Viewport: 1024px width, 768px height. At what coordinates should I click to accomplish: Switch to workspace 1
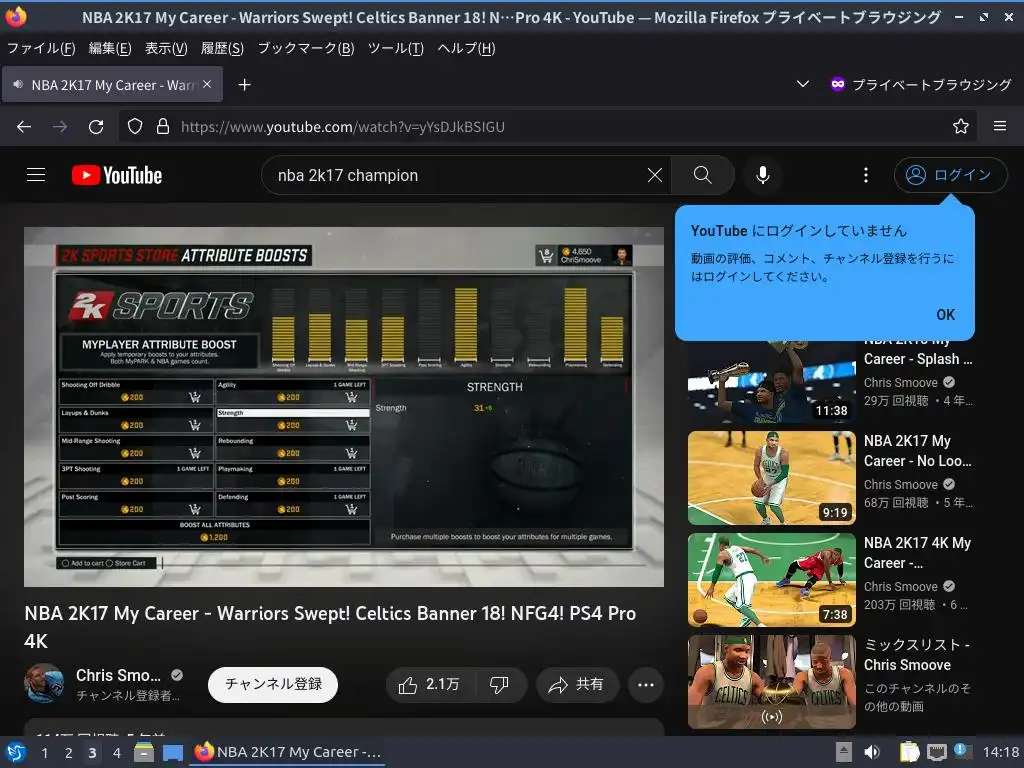tap(44, 753)
